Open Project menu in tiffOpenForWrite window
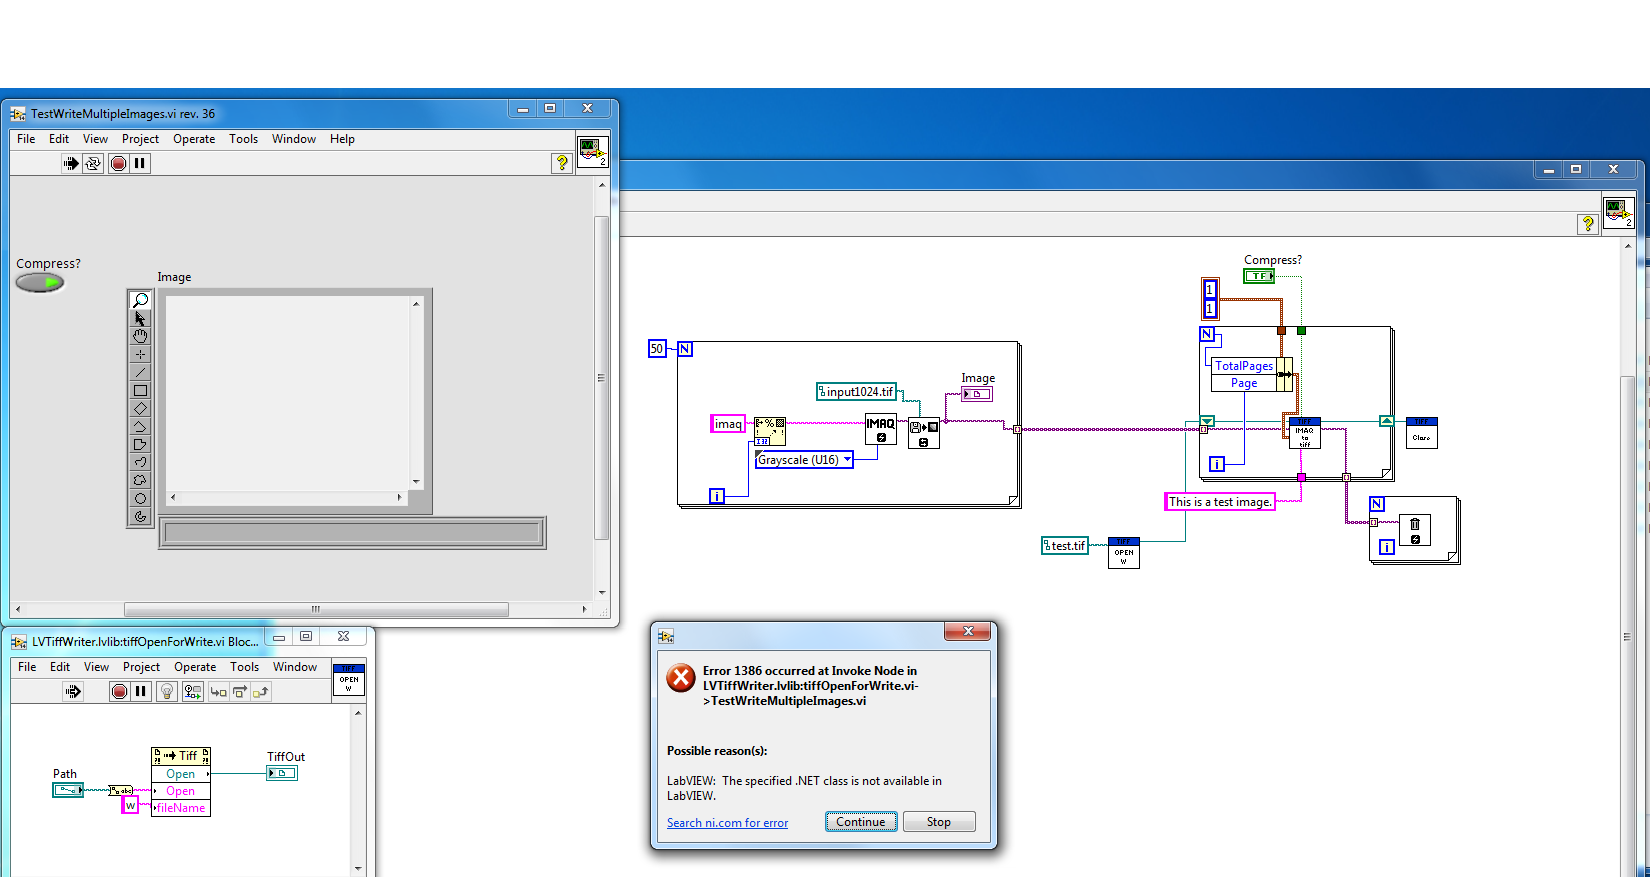The height and width of the screenshot is (877, 1650). point(141,667)
